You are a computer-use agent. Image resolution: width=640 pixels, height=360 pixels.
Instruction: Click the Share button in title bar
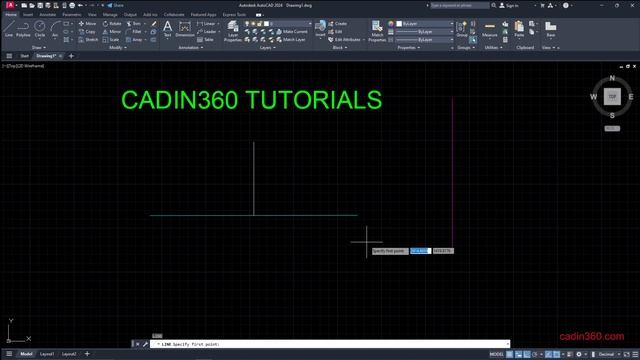point(116,5)
